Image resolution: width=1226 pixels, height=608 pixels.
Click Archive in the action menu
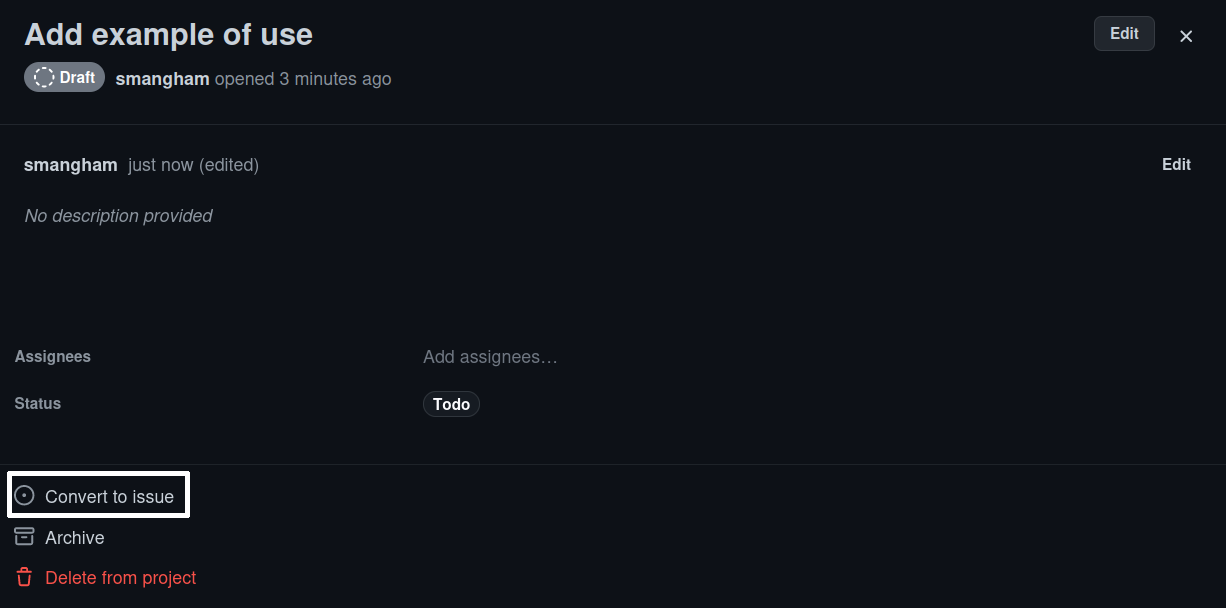[x=73, y=537]
